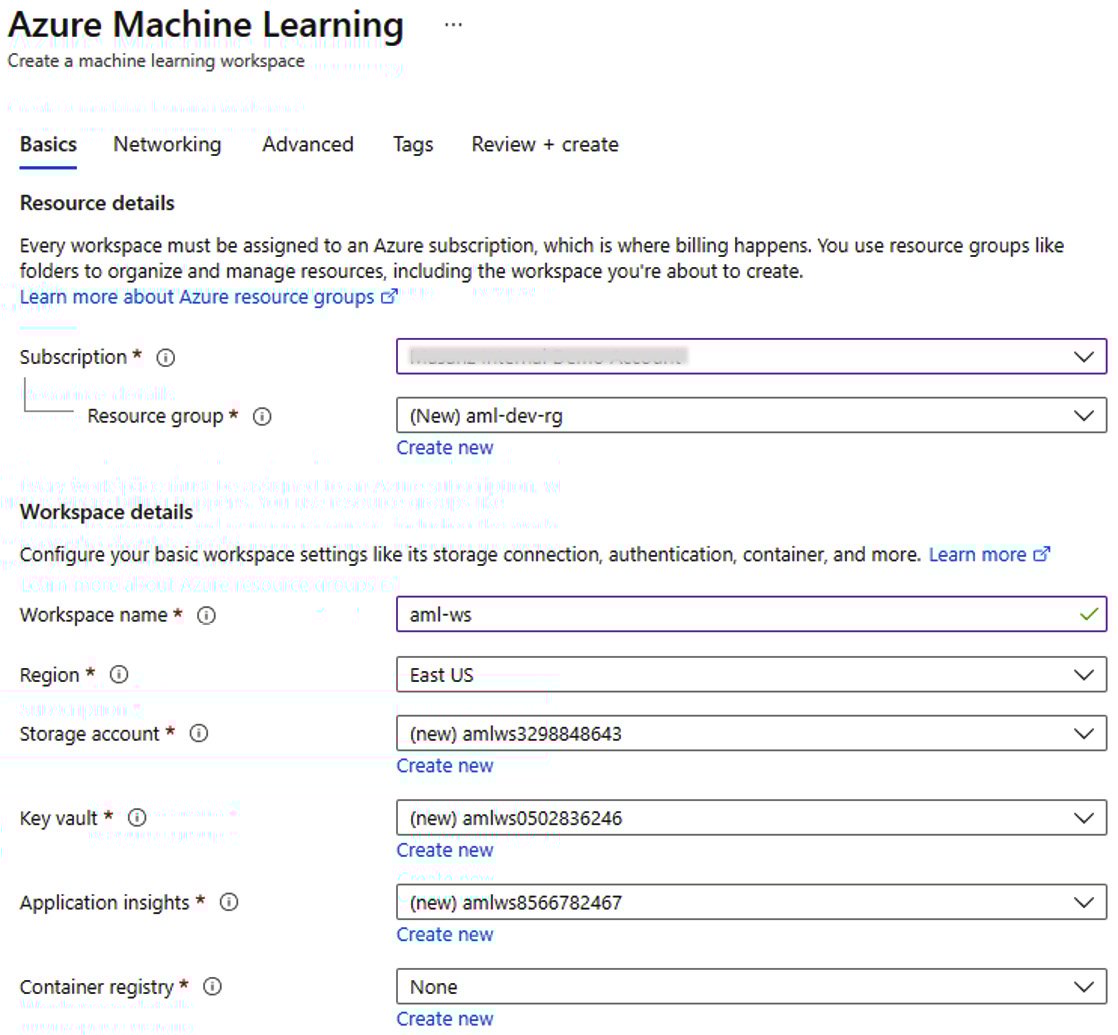Click the Create a machine learning workspace subtitle

pyautogui.click(x=156, y=61)
